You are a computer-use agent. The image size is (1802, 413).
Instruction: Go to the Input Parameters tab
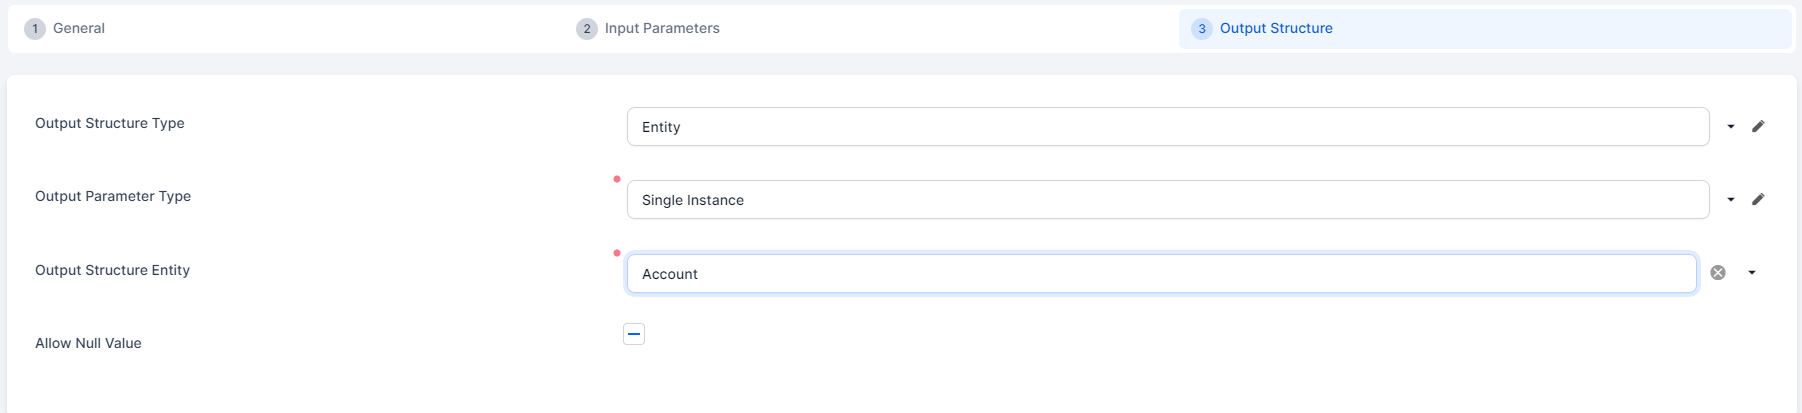[x=662, y=29]
